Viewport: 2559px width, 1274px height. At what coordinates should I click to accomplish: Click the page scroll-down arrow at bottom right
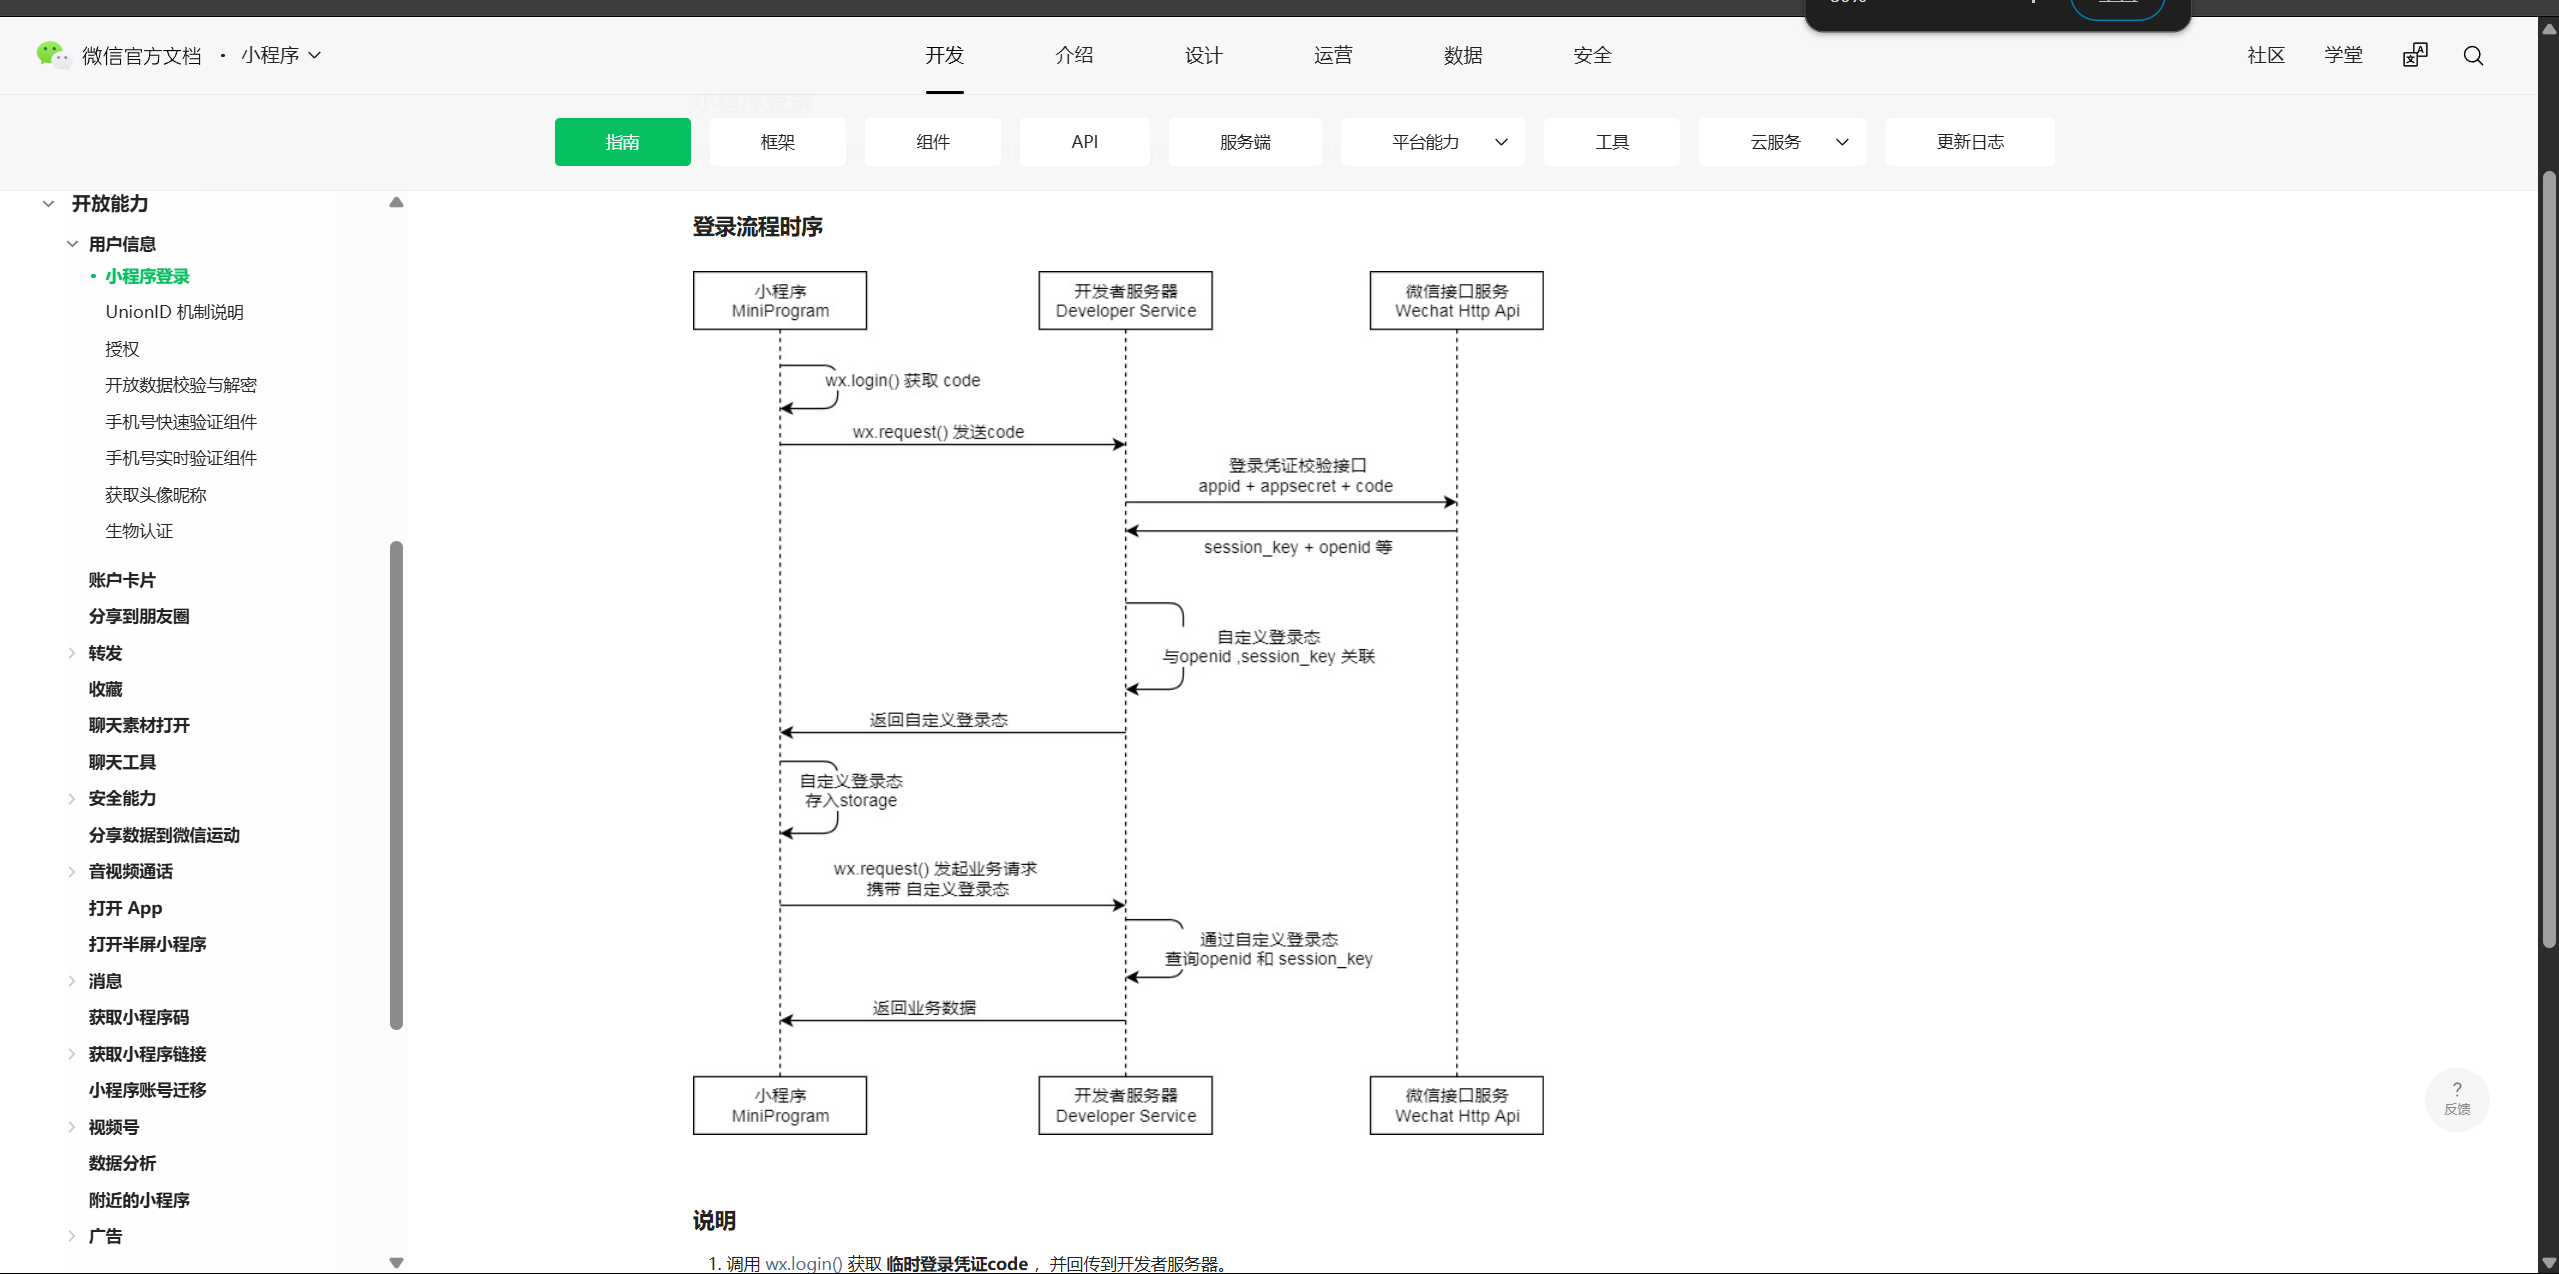click(x=2549, y=1264)
